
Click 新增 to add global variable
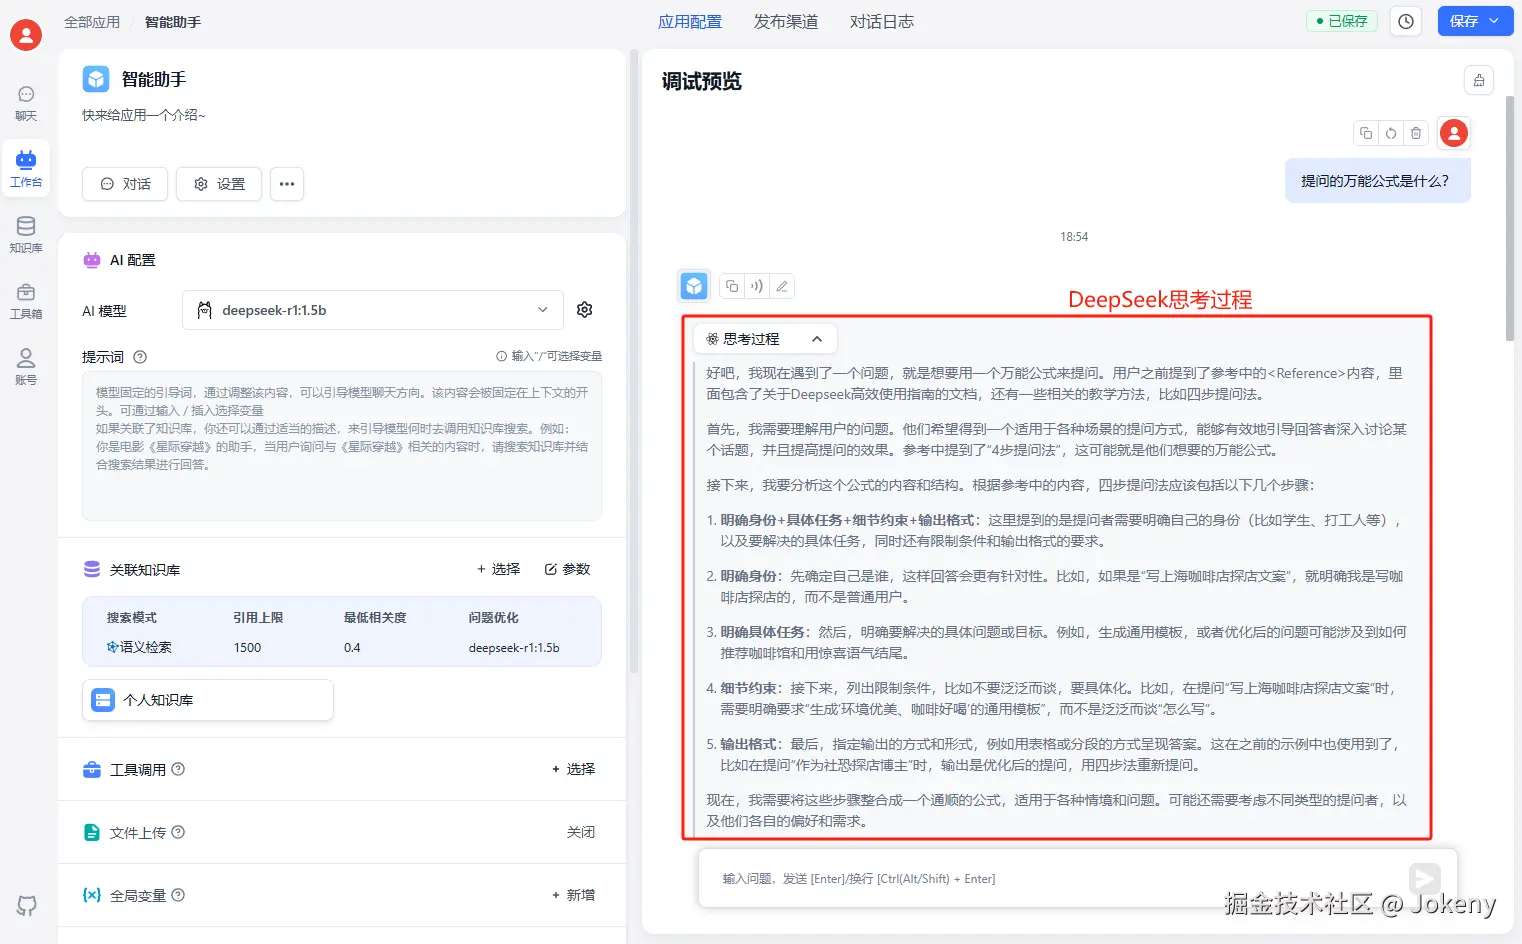(x=573, y=895)
